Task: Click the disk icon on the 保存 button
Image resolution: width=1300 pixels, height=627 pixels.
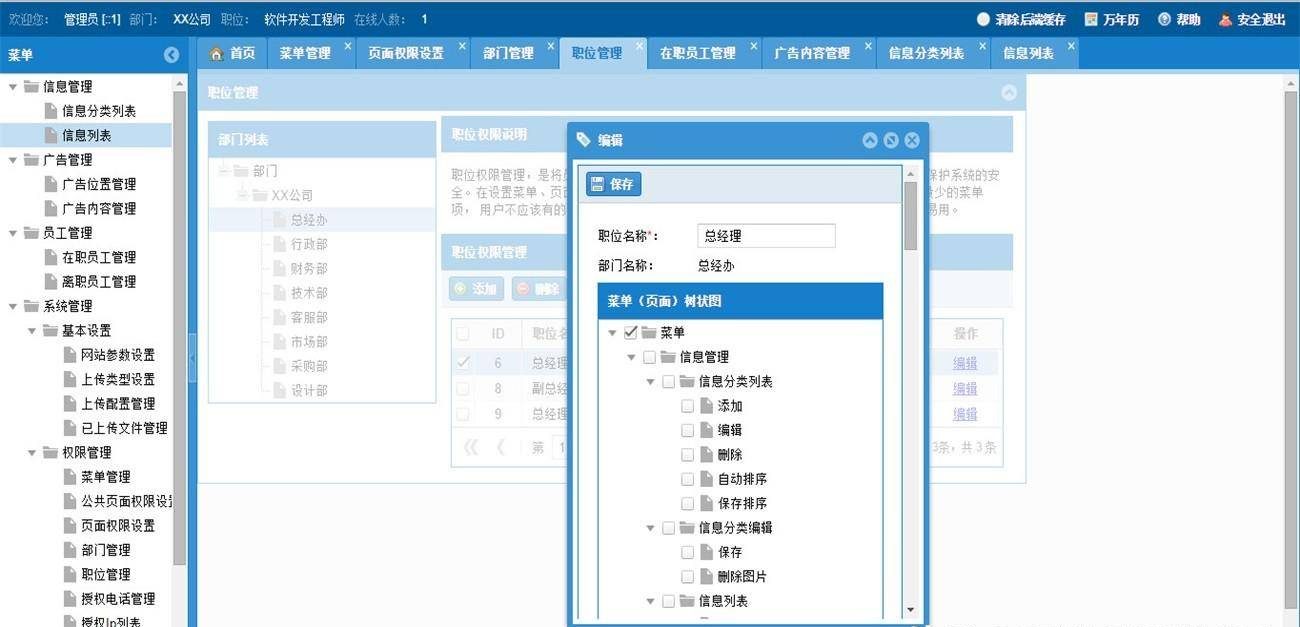Action: tap(597, 184)
